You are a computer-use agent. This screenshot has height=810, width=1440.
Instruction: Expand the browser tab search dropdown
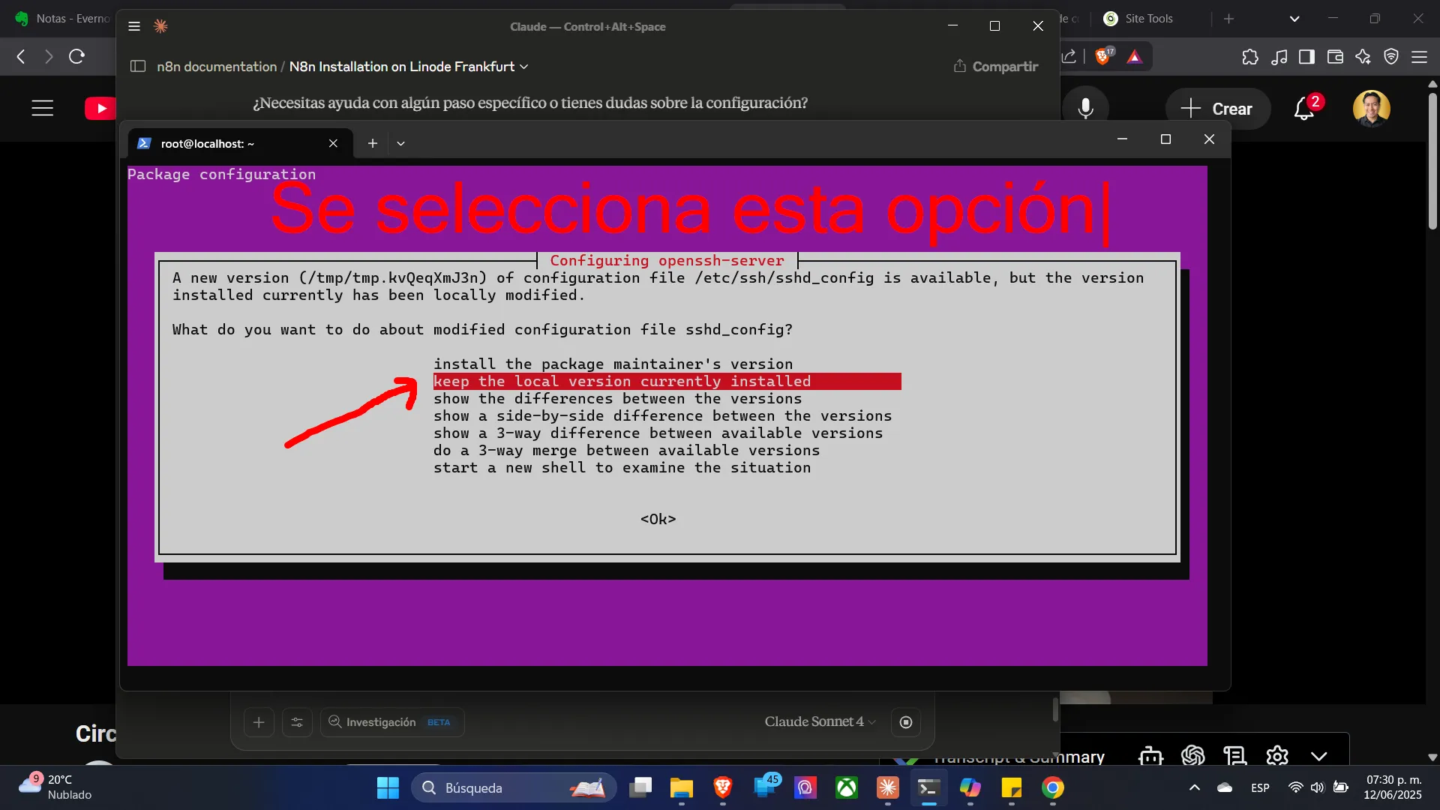point(1295,19)
